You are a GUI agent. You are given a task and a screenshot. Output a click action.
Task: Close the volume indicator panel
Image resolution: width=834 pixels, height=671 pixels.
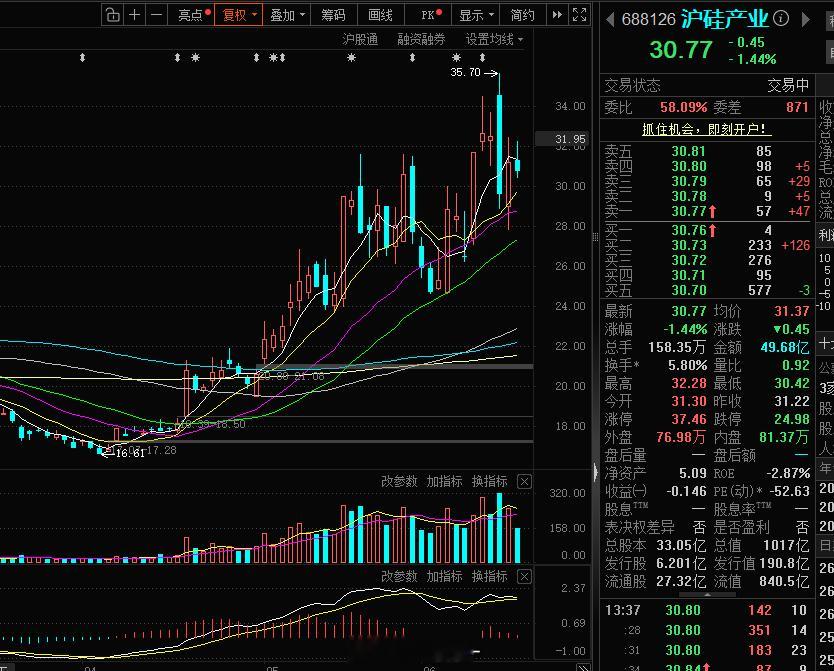pyautogui.click(x=524, y=482)
